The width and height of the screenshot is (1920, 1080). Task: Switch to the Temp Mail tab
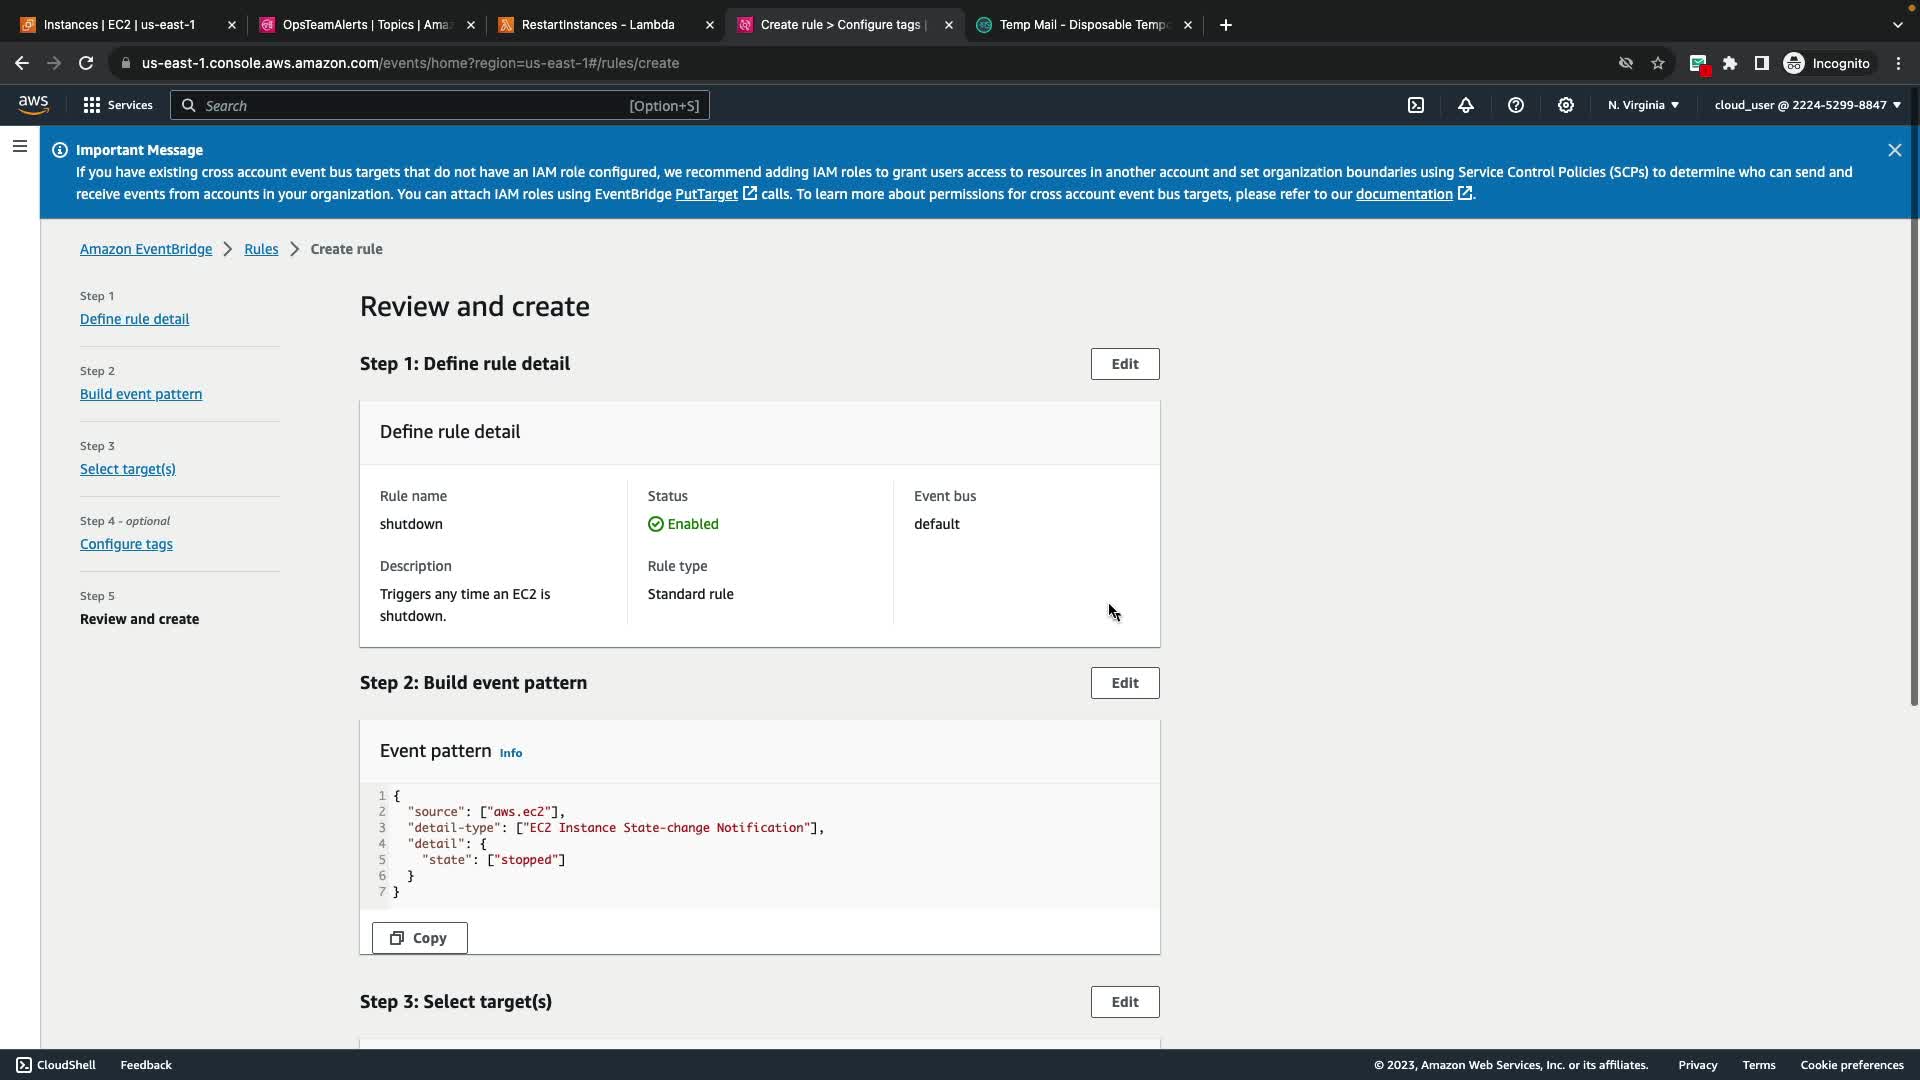click(1083, 25)
